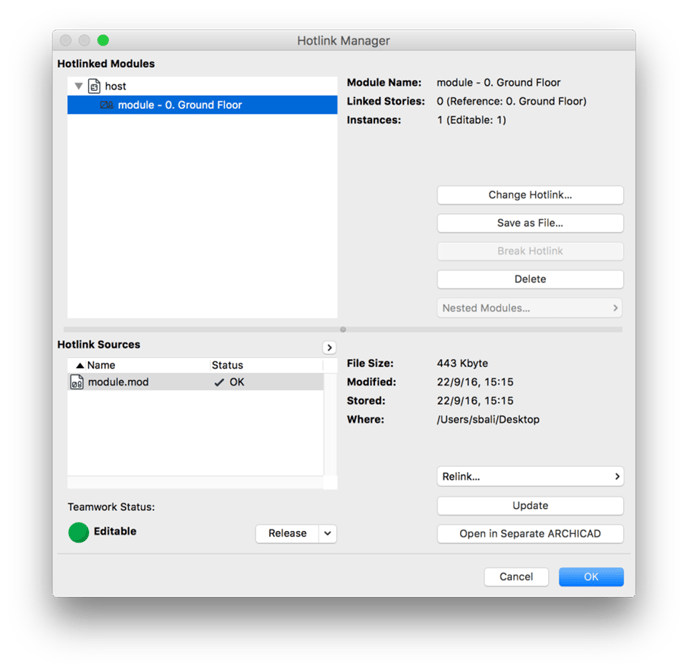Update the selected hotlink source
The width and height of the screenshot is (688, 672).
pyautogui.click(x=530, y=506)
